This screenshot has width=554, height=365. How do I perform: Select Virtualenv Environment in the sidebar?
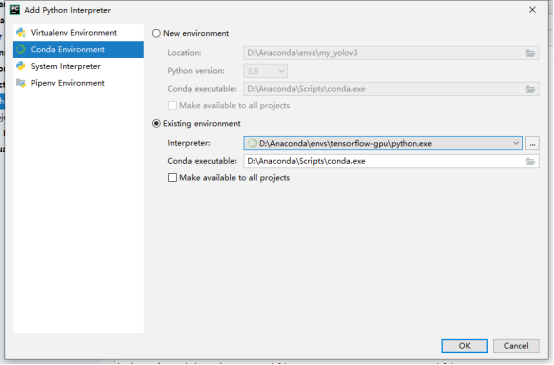pyautogui.click(x=78, y=33)
